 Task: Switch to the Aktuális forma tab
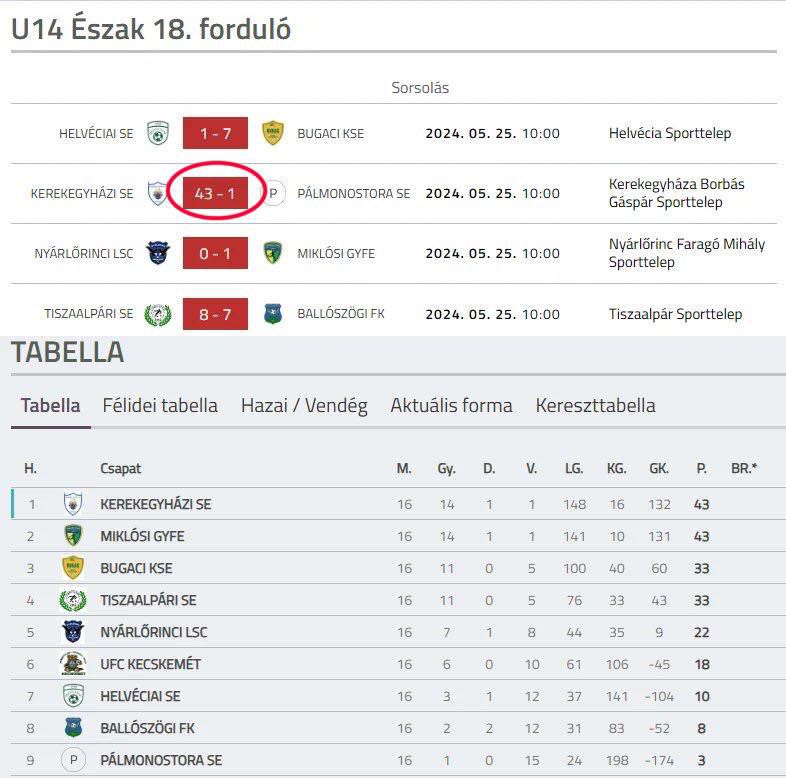click(x=451, y=405)
